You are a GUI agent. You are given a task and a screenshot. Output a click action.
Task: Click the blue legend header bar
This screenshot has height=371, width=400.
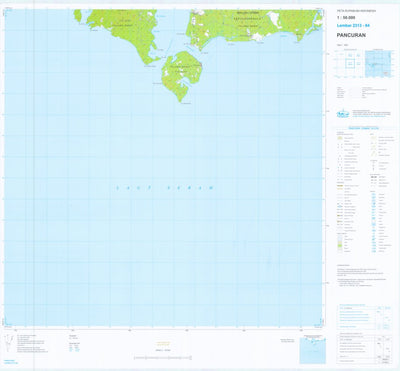[x=363, y=128]
